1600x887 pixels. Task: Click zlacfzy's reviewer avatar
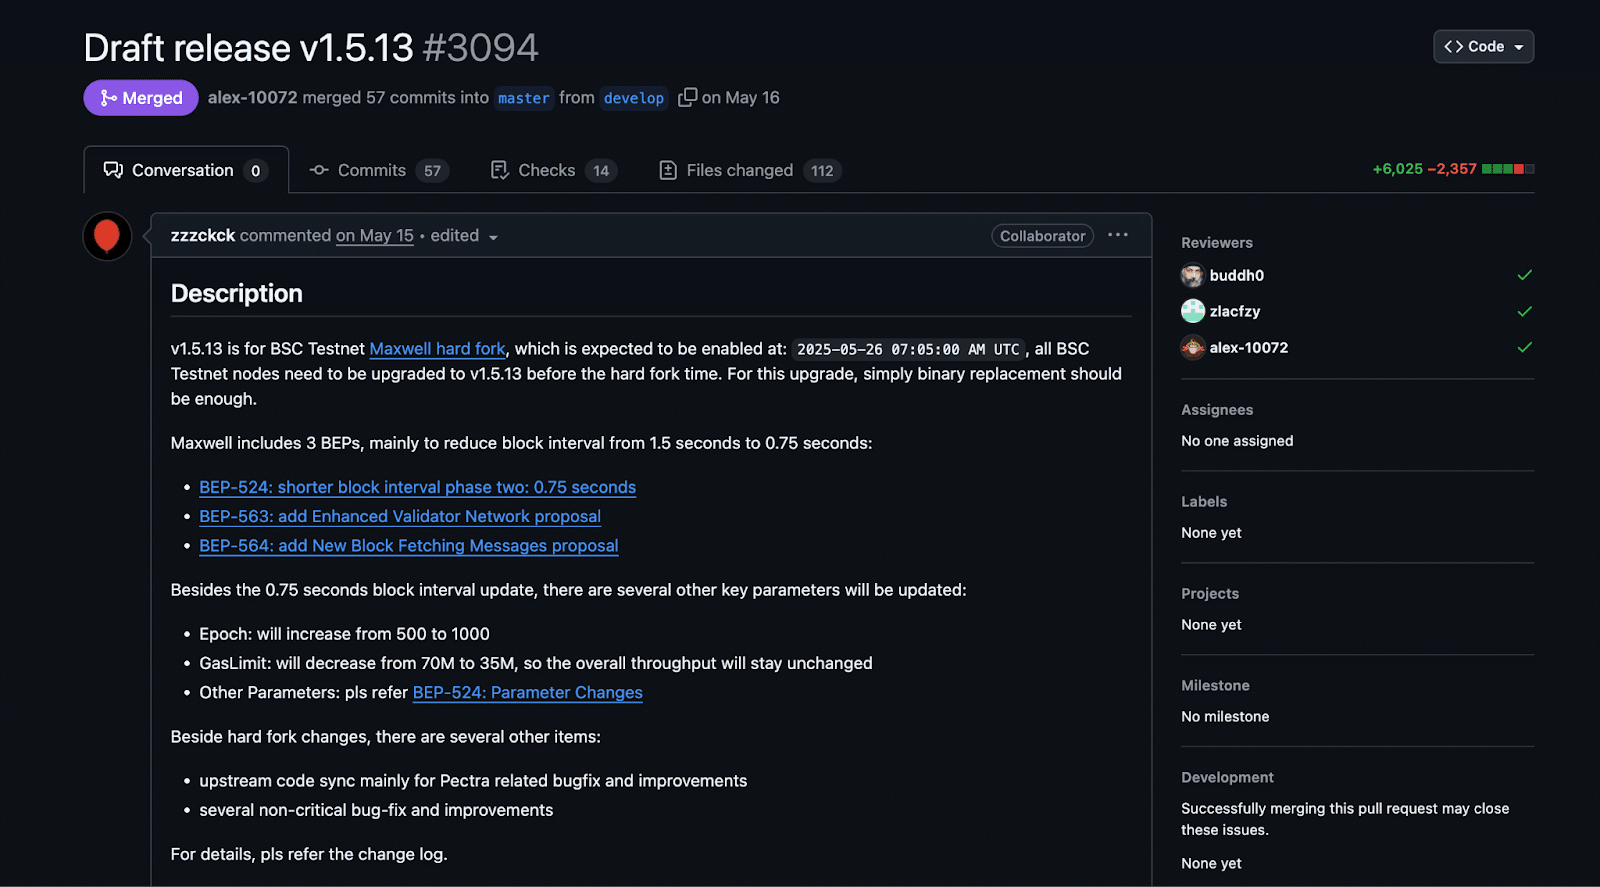point(1192,311)
